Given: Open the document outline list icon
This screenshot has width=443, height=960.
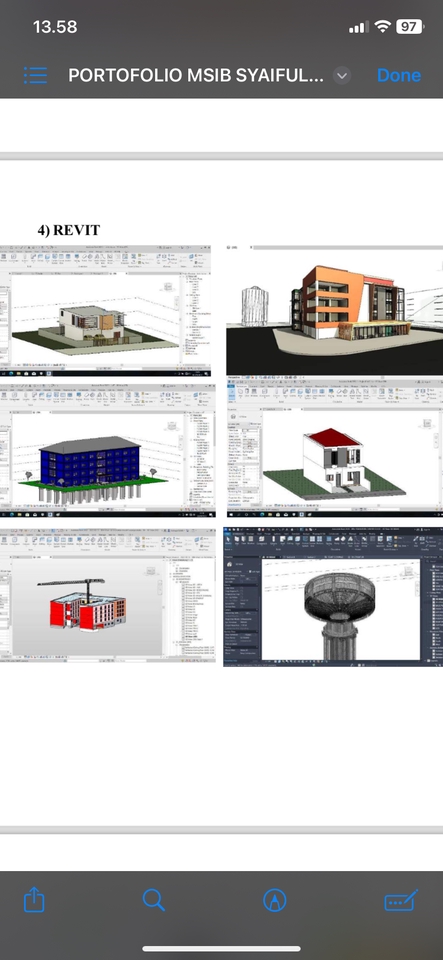Looking at the screenshot, I should (35, 75).
